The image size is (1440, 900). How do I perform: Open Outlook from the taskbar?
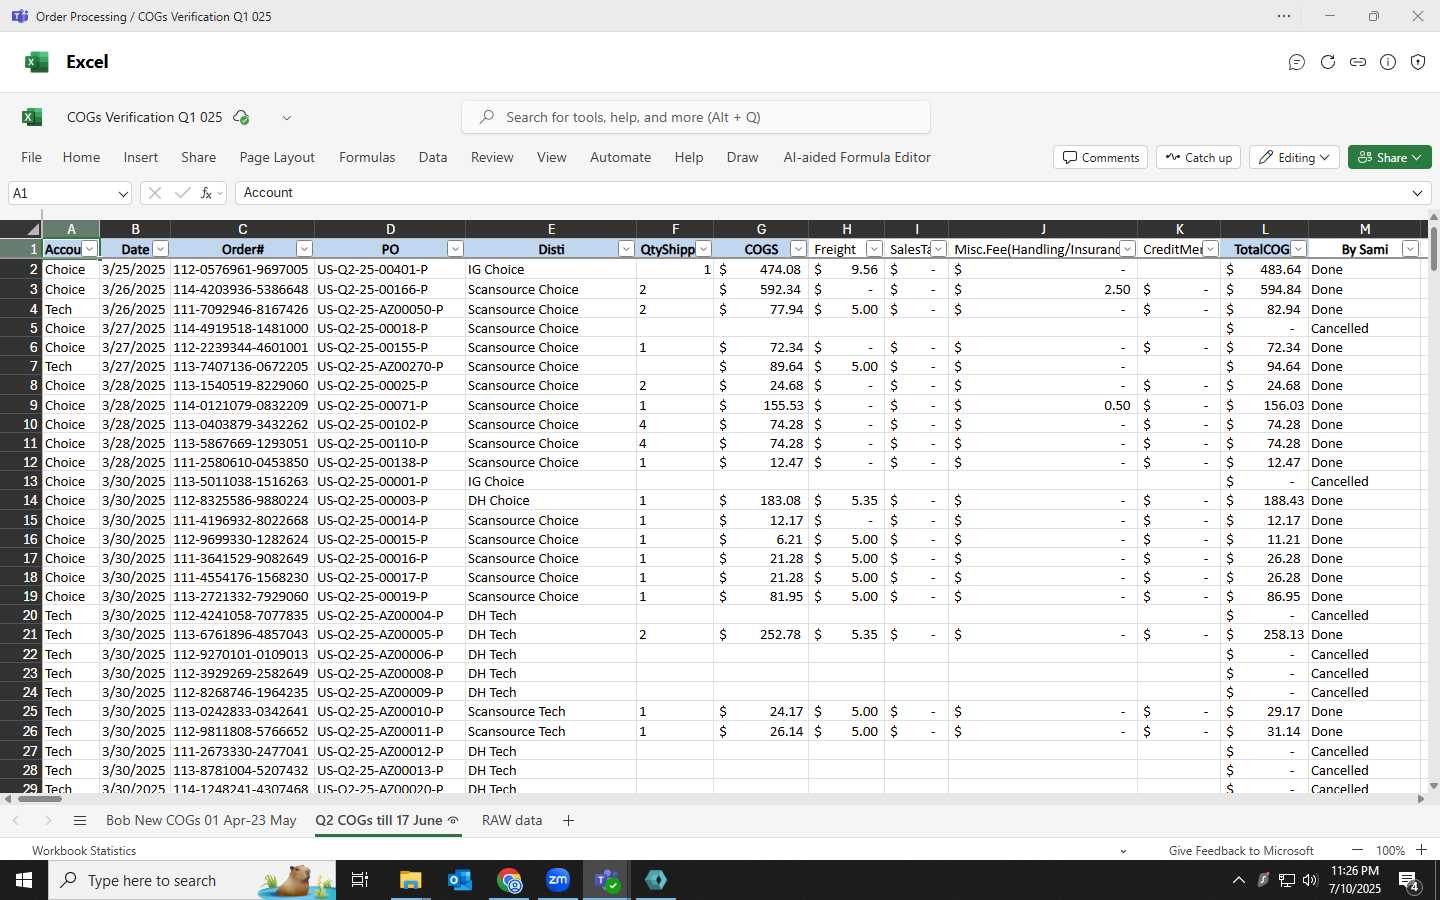point(460,880)
